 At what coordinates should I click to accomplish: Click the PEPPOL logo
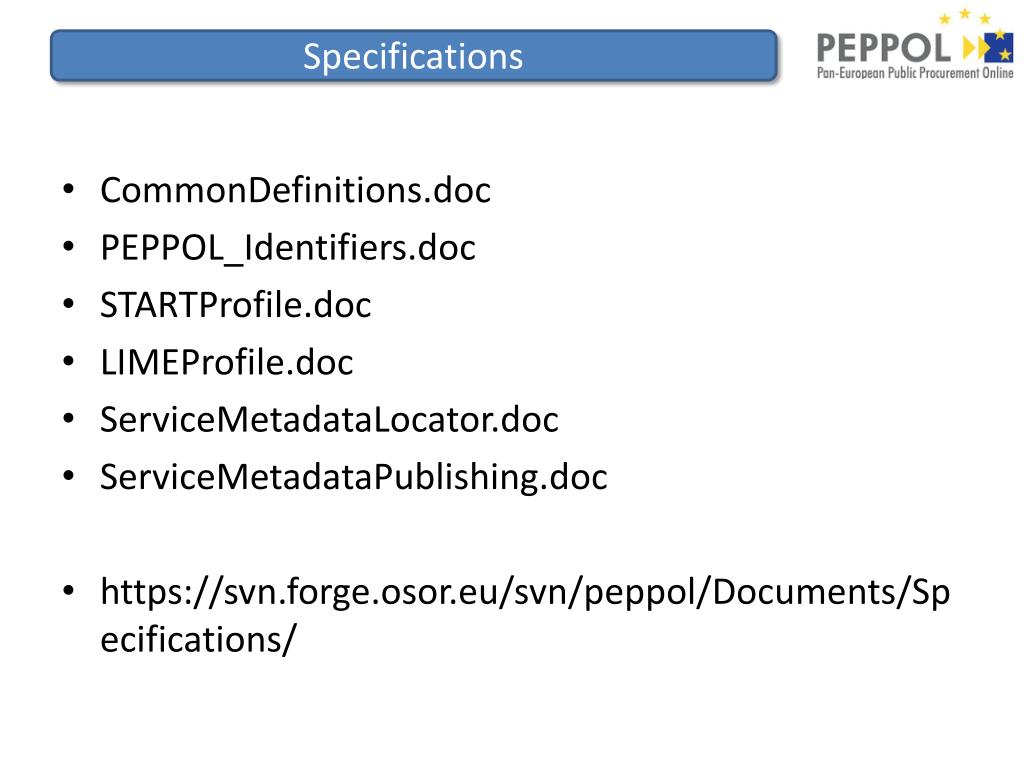click(915, 44)
